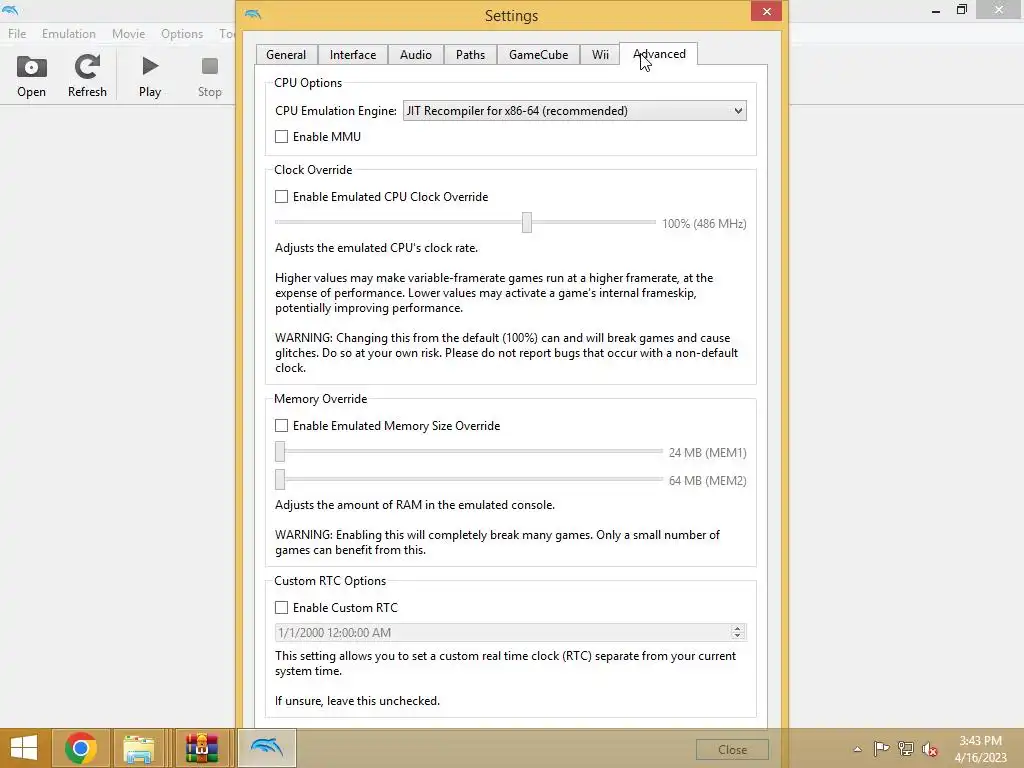The height and width of the screenshot is (768, 1024).
Task: Open the Options menu
Action: [x=182, y=33]
